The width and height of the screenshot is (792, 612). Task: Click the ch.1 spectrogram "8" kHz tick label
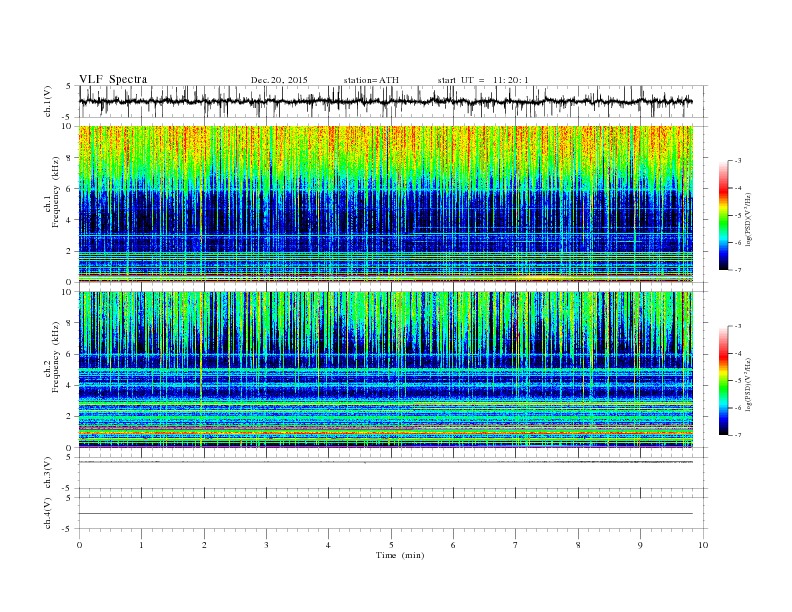(x=69, y=158)
